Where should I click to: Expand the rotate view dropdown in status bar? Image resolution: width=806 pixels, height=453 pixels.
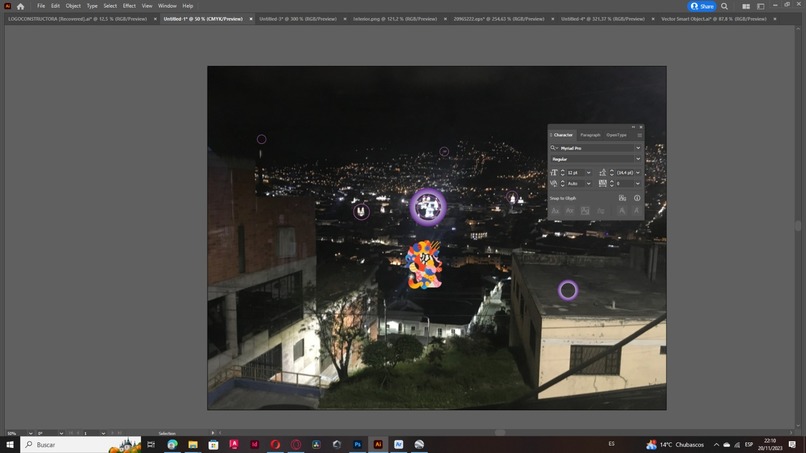[x=61, y=433]
